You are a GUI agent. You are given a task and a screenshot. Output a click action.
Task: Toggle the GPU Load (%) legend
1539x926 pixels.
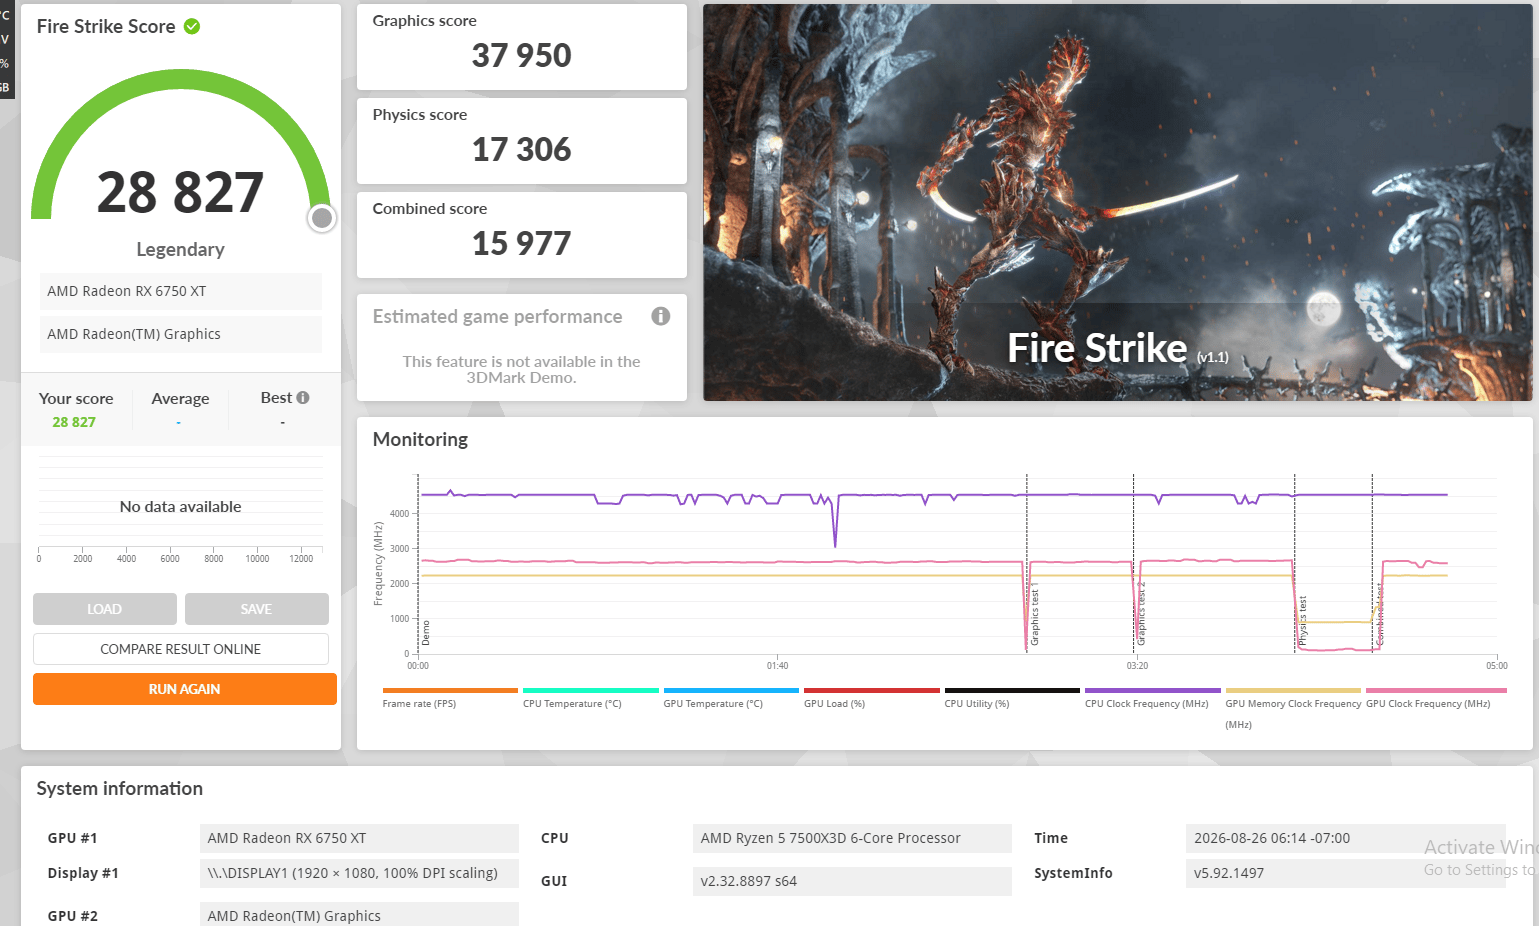871,697
